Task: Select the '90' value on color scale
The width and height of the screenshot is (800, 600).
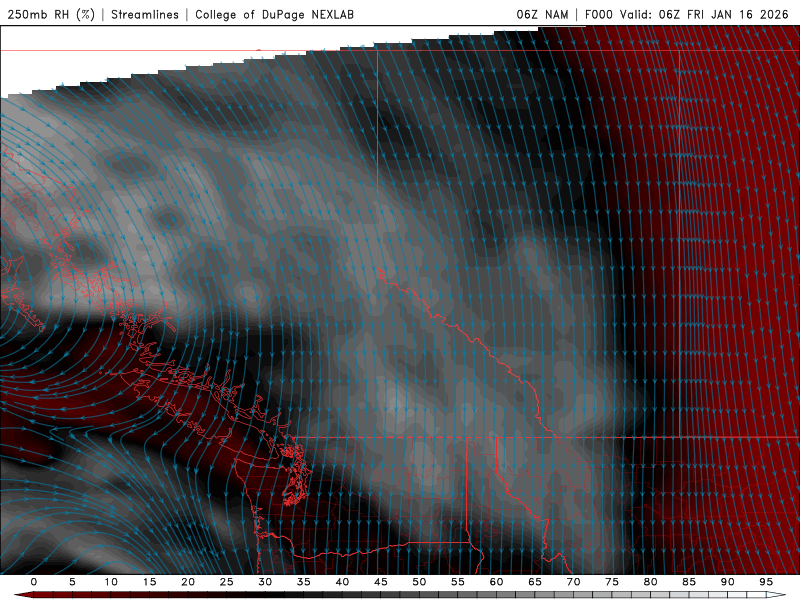Action: 727,582
